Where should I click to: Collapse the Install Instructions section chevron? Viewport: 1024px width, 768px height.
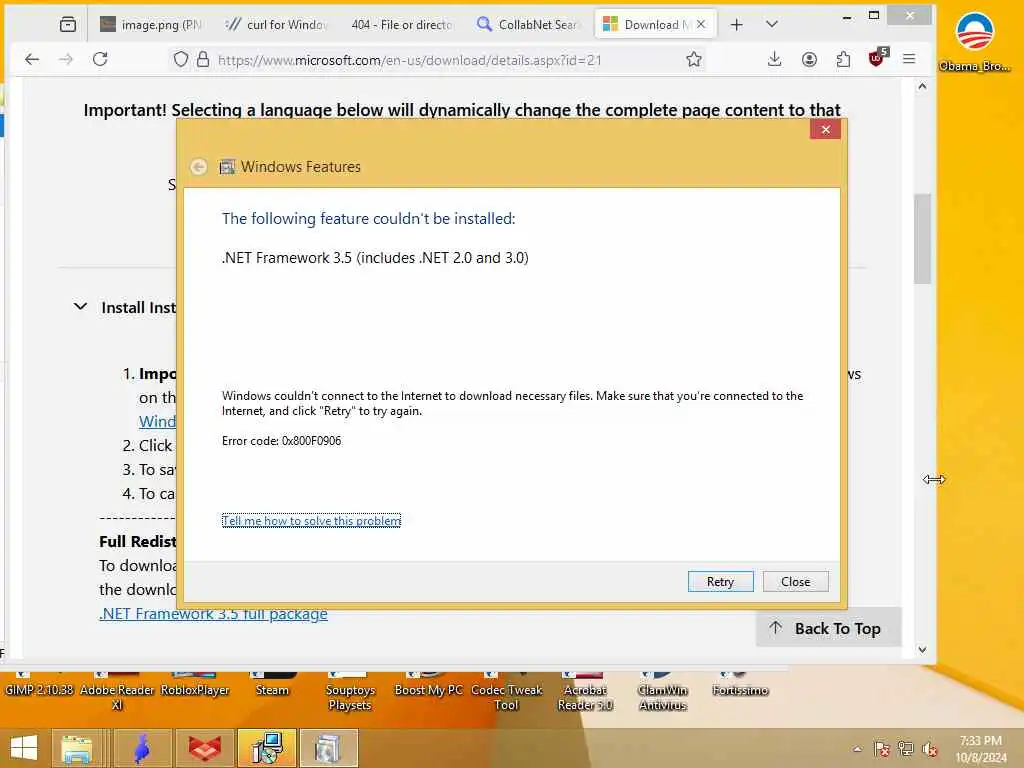point(80,306)
